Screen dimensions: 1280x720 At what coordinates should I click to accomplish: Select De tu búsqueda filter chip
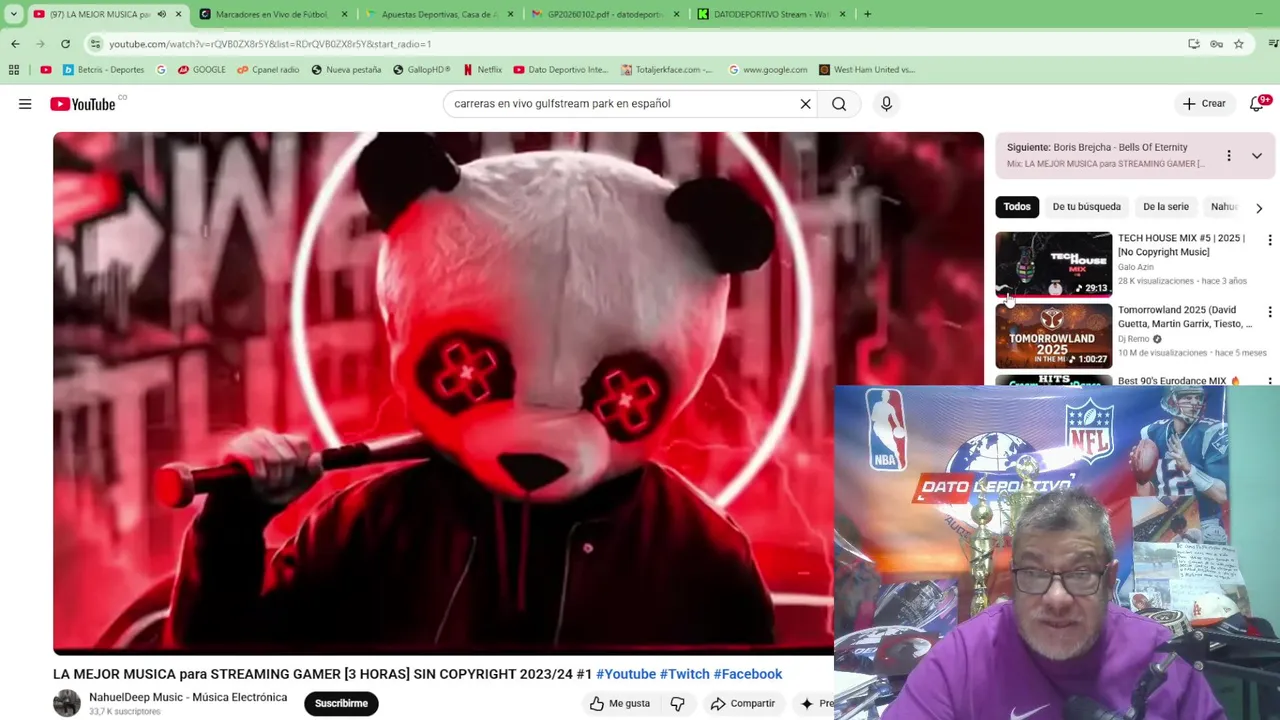pos(1086,207)
